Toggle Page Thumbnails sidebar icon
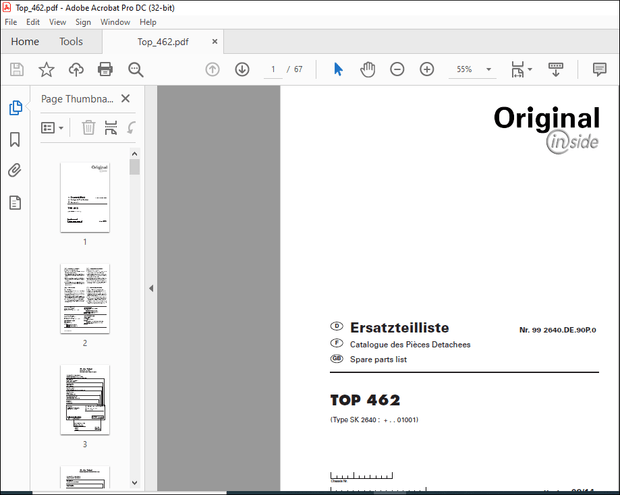The image size is (620, 495). pyautogui.click(x=15, y=108)
